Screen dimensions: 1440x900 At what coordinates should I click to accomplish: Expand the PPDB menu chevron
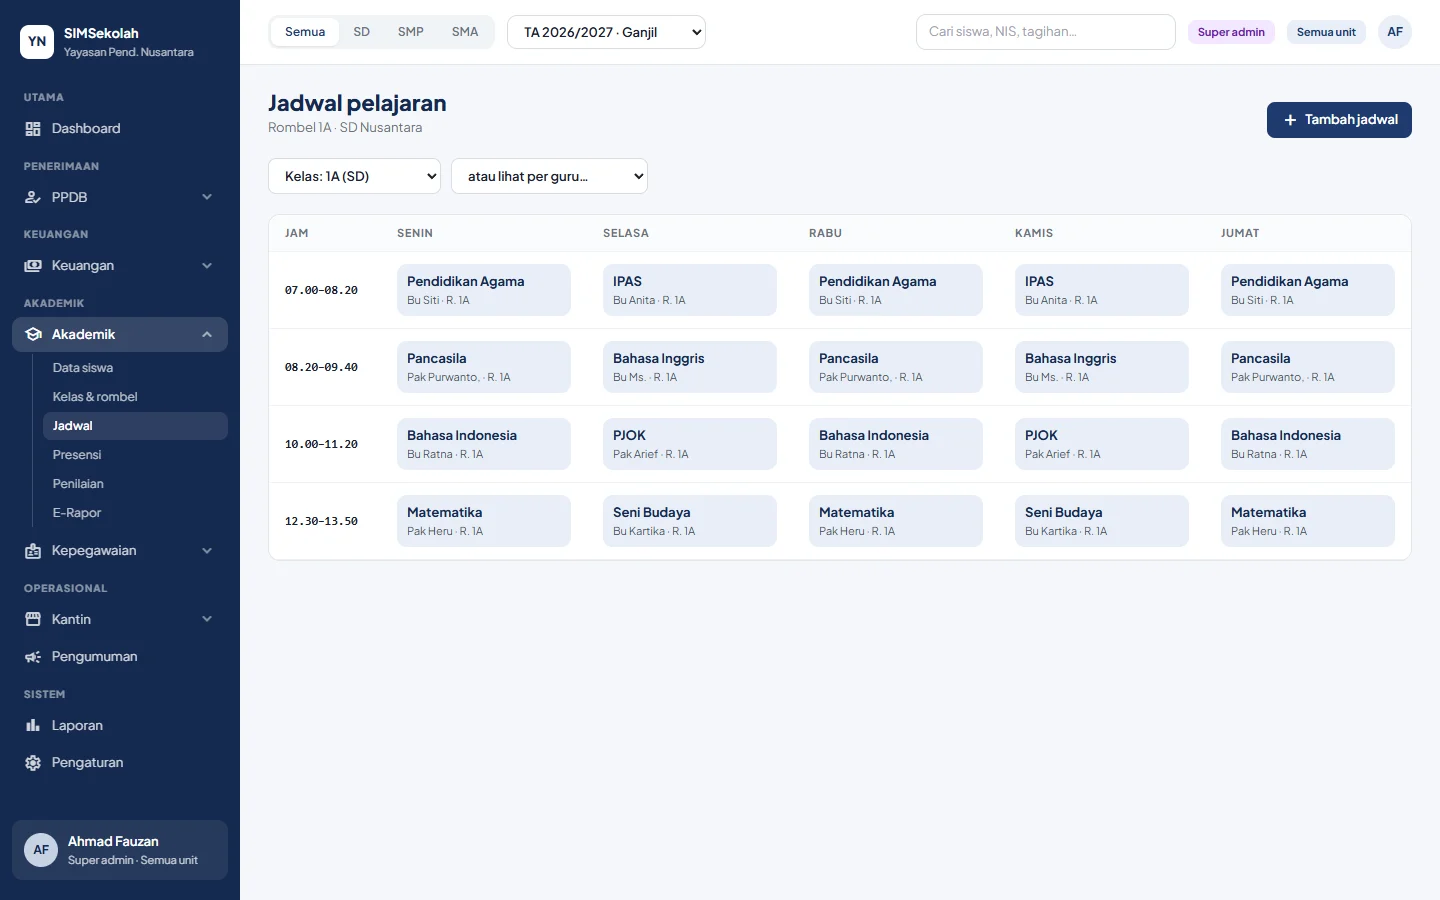[207, 198]
